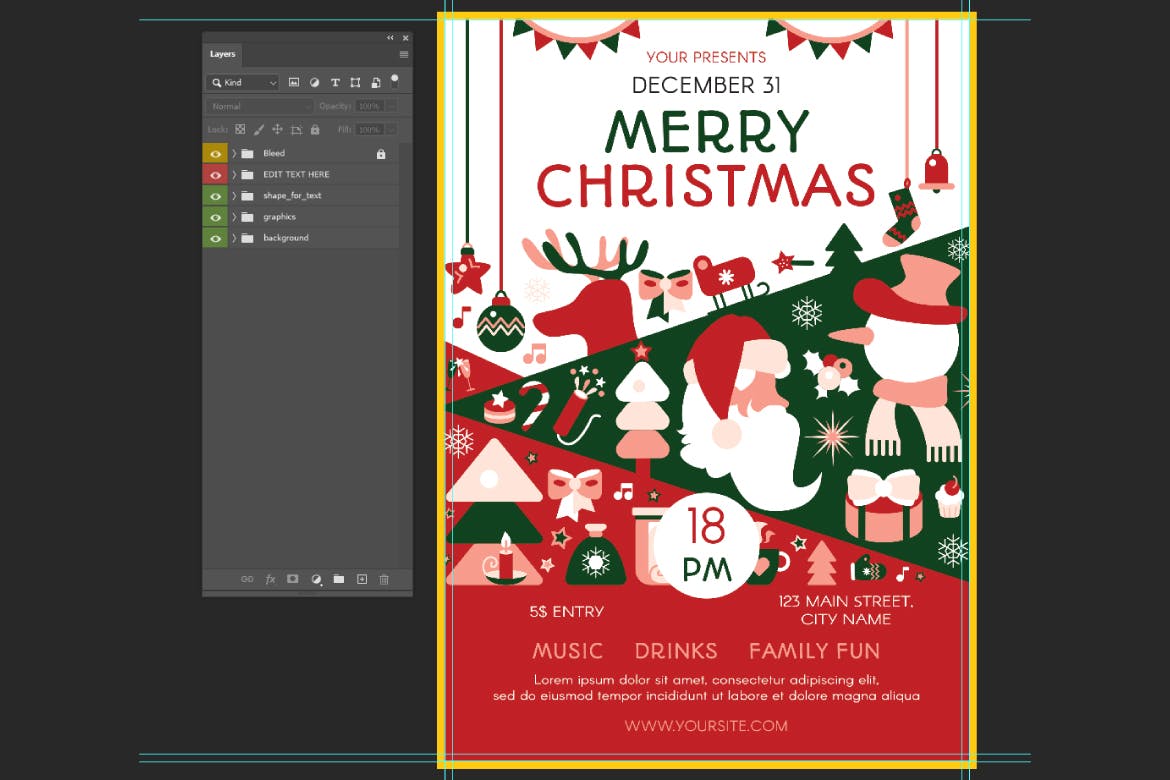Expand the shape_for_text group

point(234,196)
